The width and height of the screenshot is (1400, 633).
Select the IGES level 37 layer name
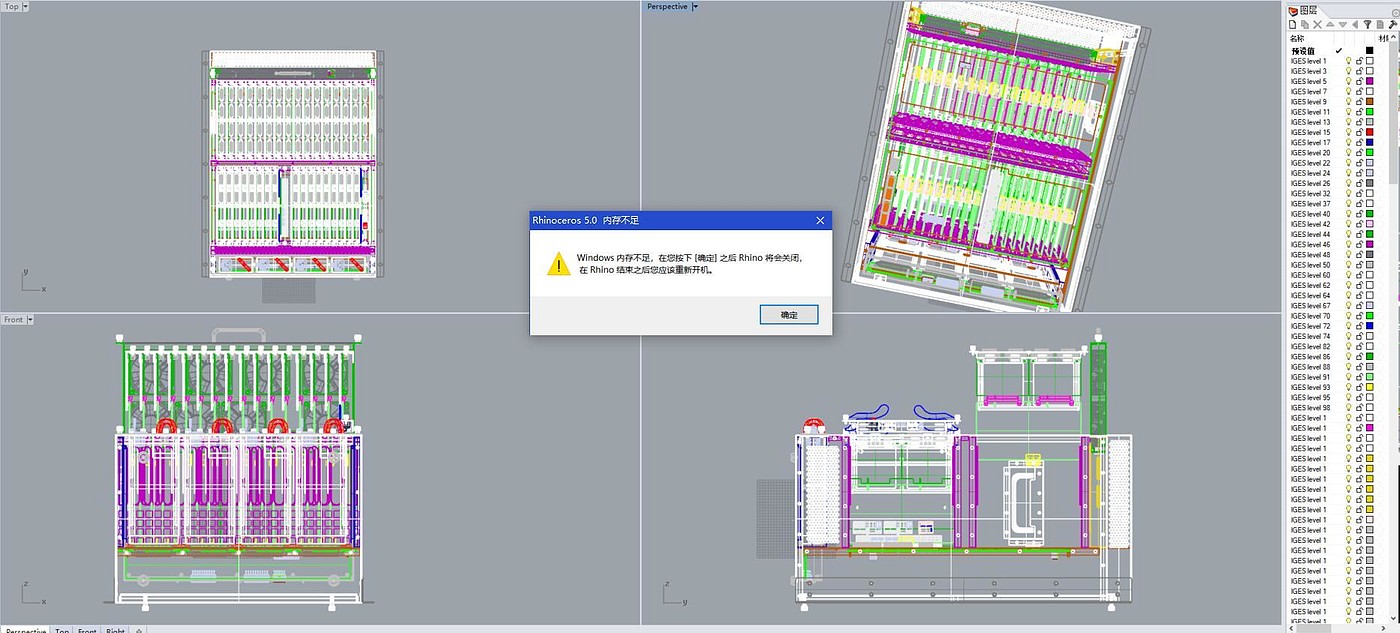coord(1311,204)
